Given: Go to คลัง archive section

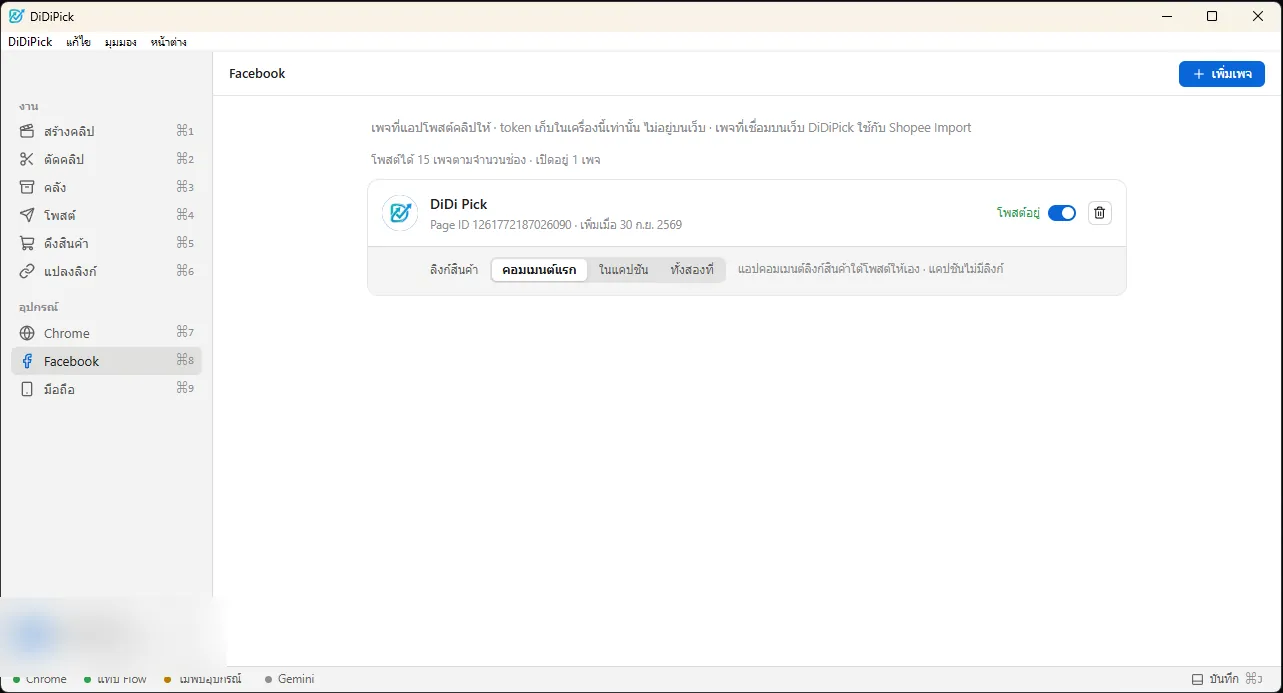Looking at the screenshot, I should click(106, 187).
